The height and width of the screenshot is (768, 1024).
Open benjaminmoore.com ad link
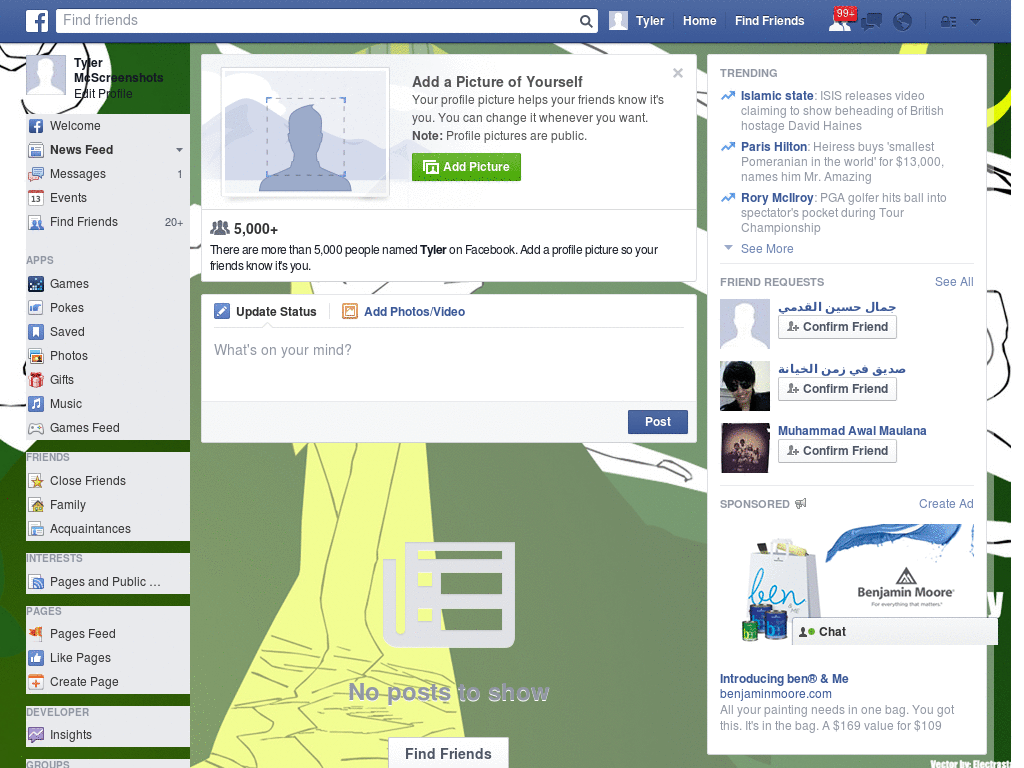(x=775, y=694)
